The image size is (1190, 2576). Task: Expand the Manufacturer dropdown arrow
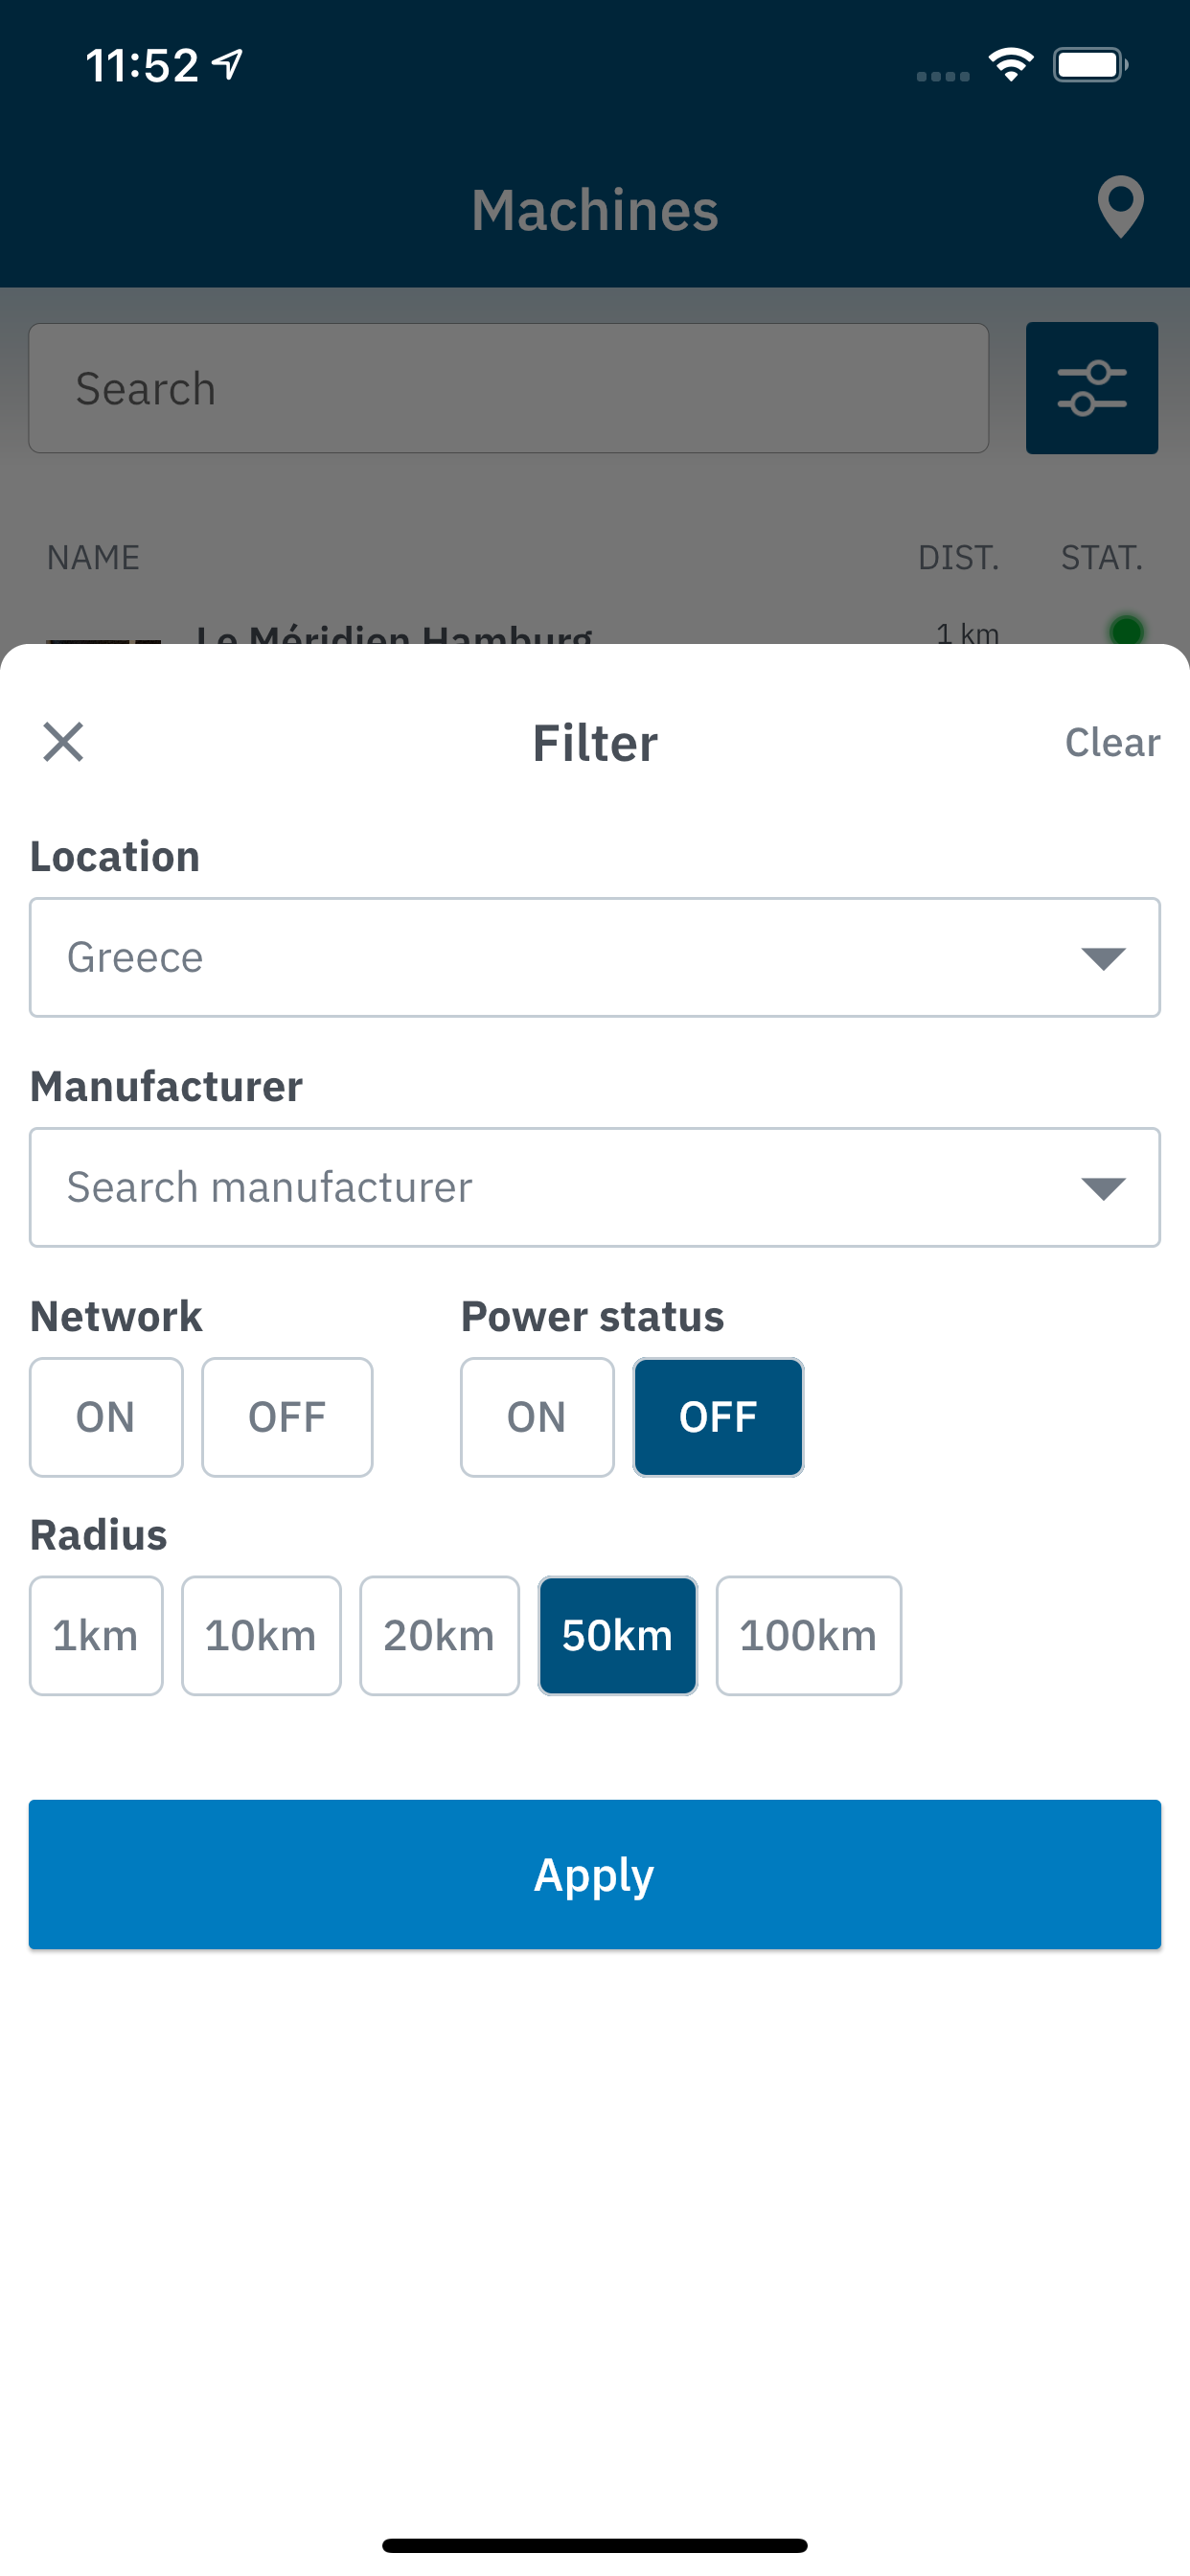click(1103, 1188)
